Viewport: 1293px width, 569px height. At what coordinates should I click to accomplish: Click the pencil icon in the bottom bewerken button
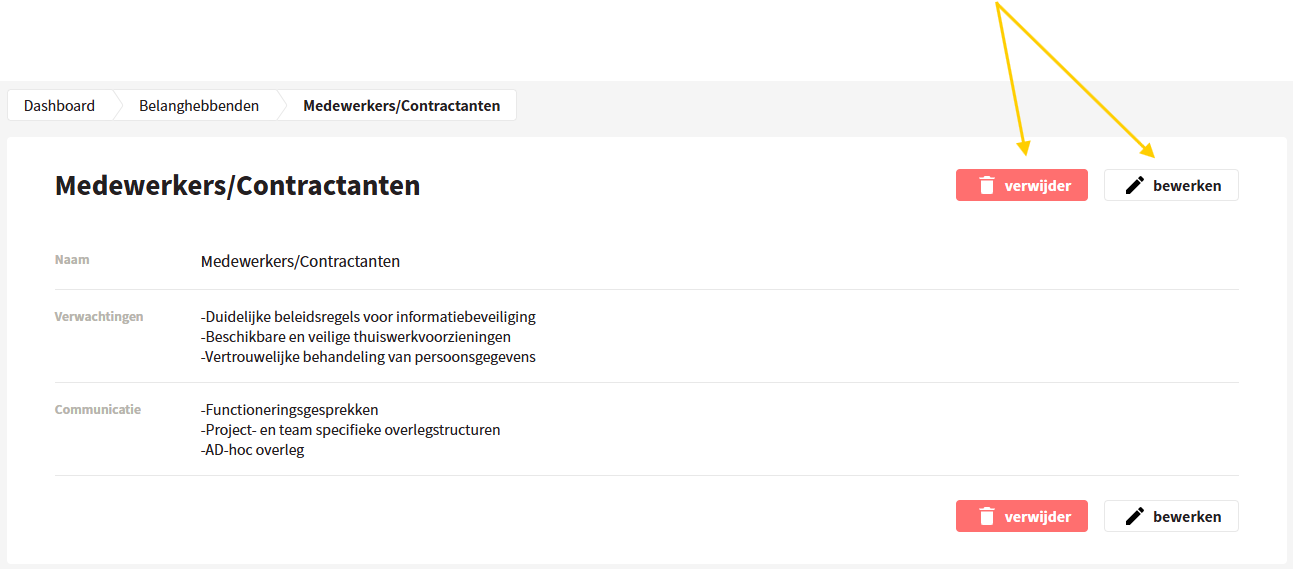coord(1134,516)
